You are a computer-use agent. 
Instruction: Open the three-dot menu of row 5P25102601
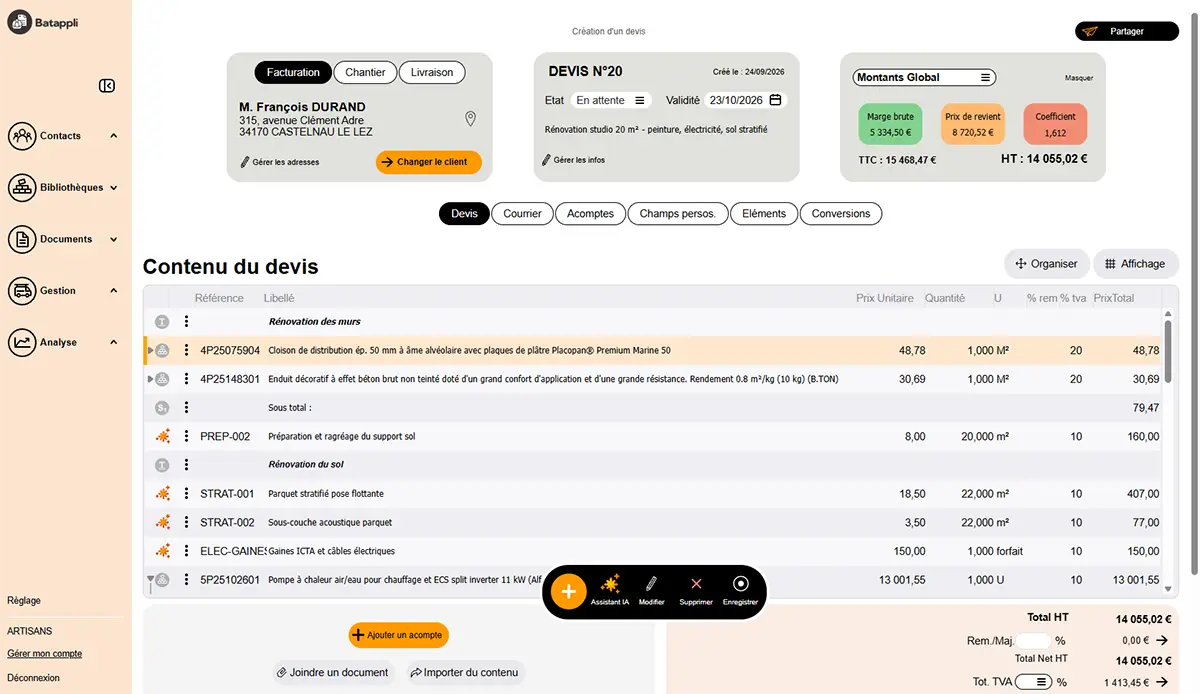point(186,580)
